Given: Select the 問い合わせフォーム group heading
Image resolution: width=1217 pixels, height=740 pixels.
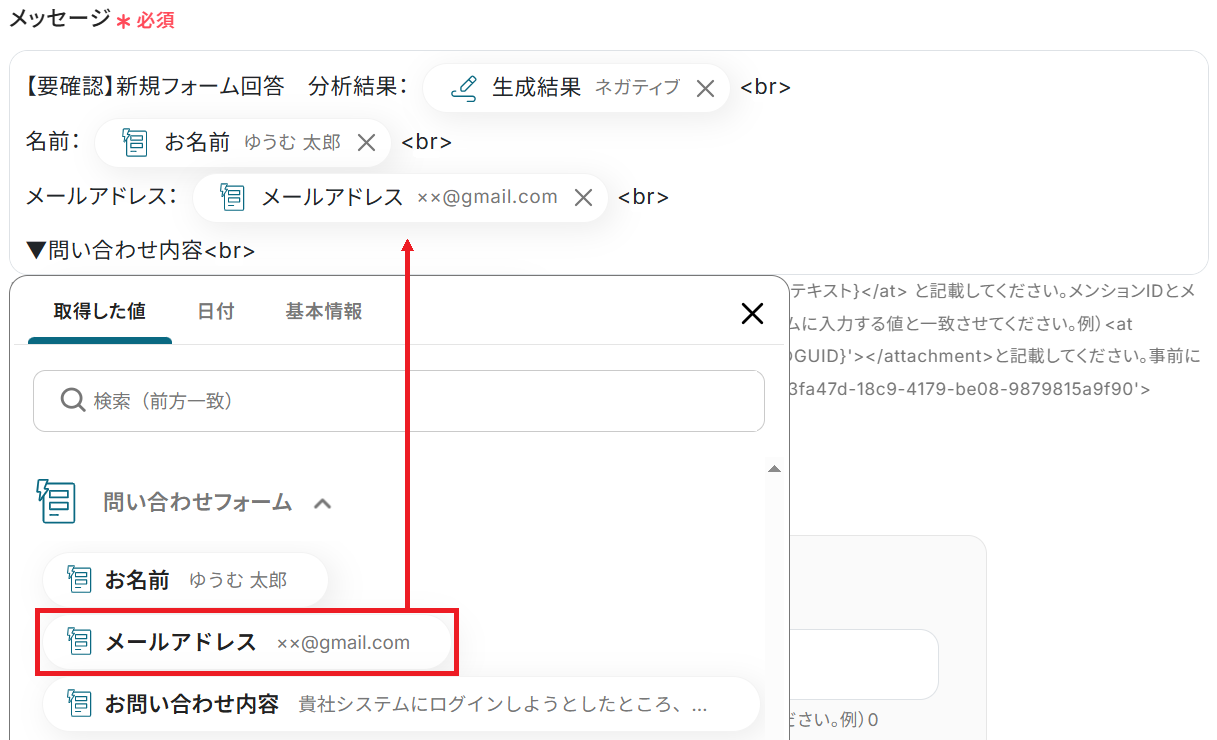Looking at the screenshot, I should pyautogui.click(x=198, y=502).
